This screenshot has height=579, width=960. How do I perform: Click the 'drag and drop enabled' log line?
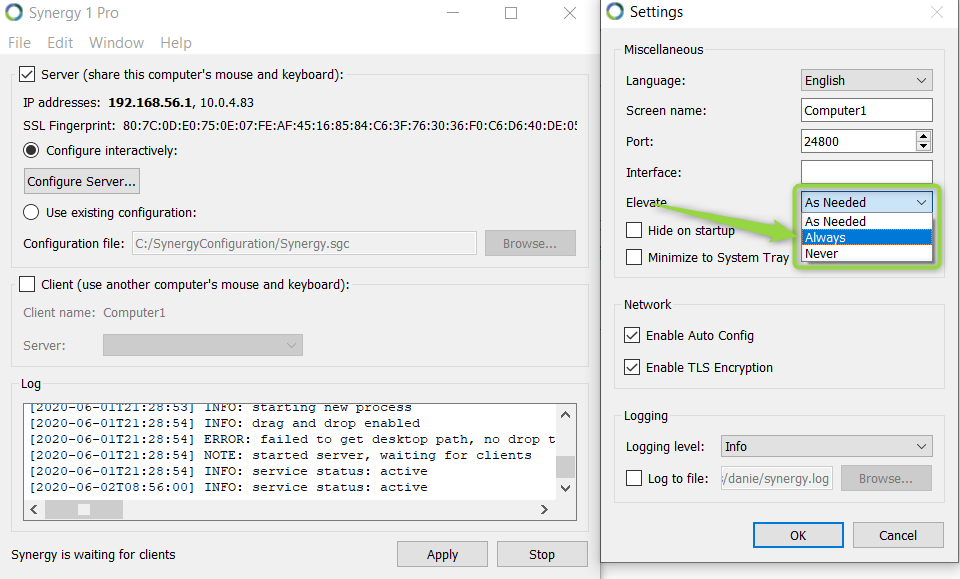point(225,424)
